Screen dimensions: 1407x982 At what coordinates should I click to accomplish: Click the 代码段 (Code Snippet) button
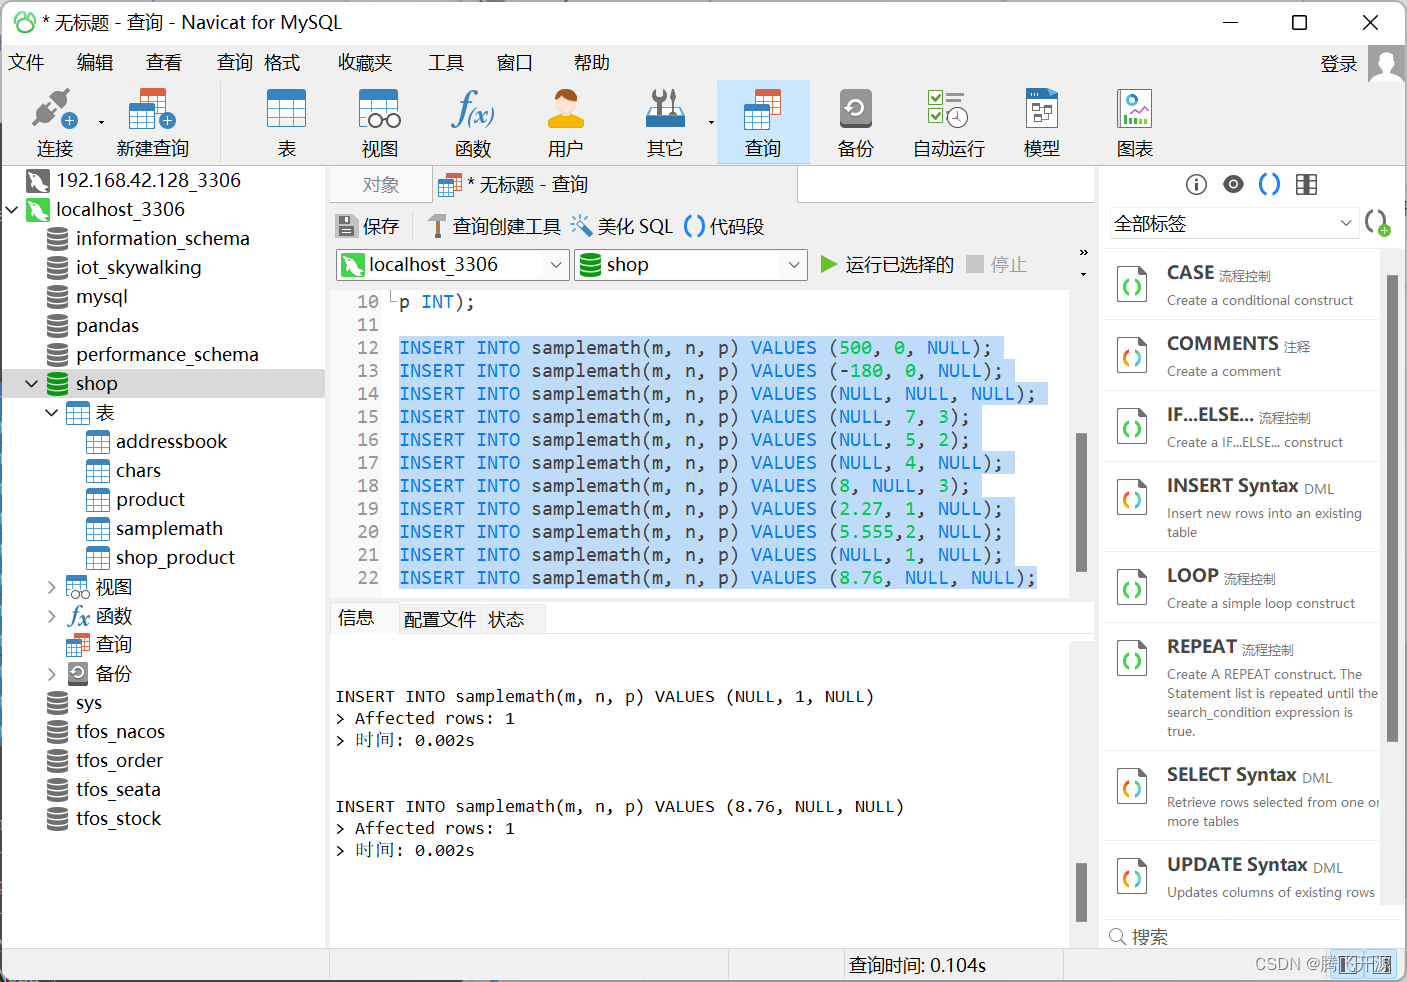coord(724,226)
